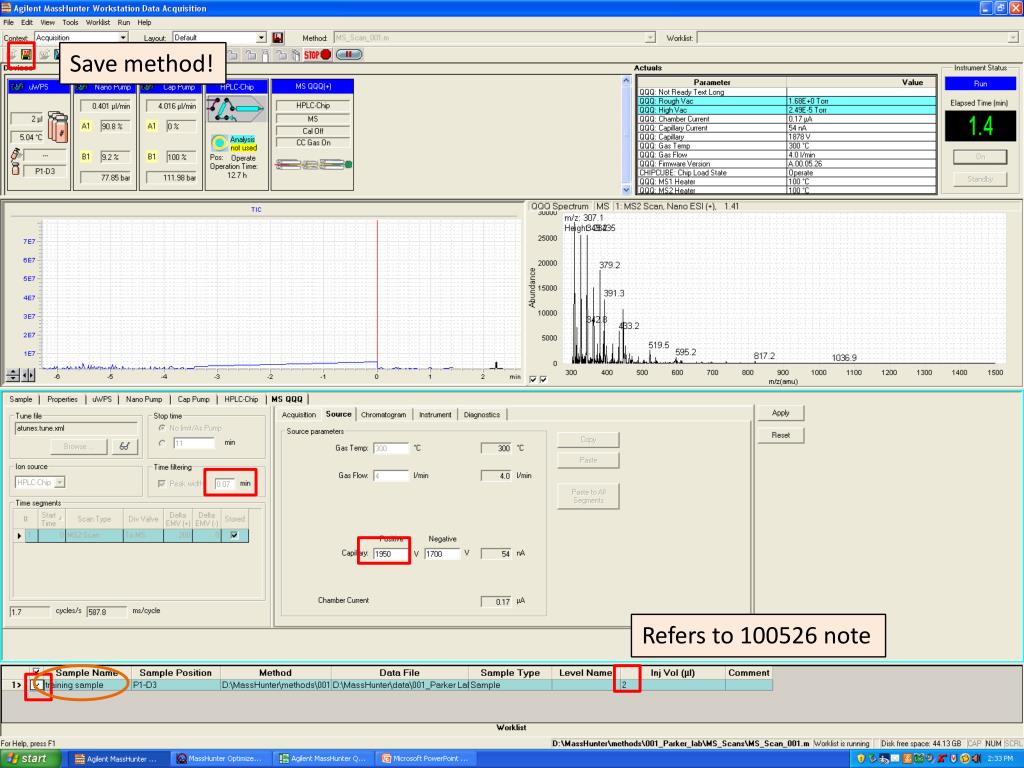This screenshot has width=1024, height=768.
Task: Toggle the Peak width checkbox in Time filtering
Action: 161,484
